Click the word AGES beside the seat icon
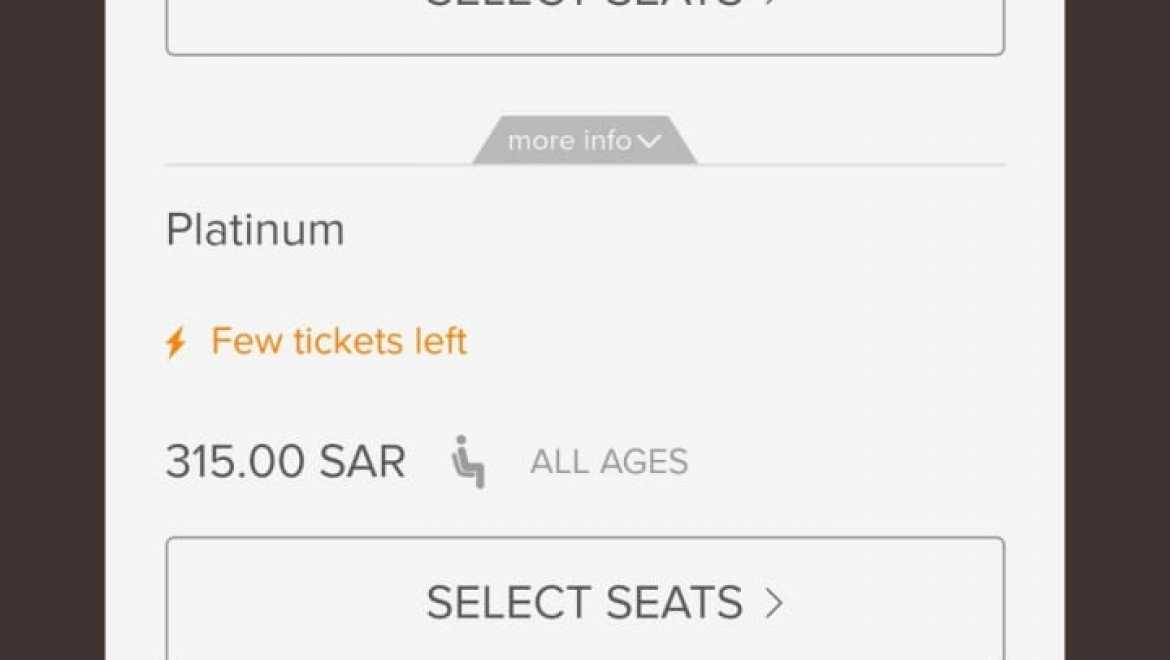 pos(644,462)
